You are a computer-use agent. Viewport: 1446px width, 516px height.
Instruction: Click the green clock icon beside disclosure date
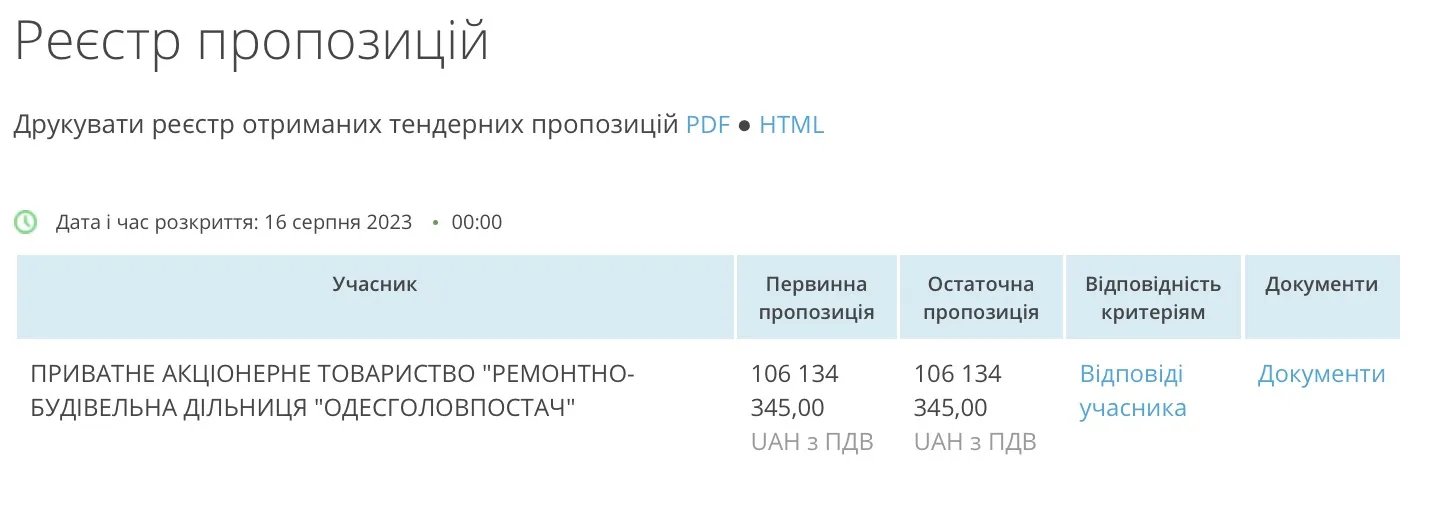tap(26, 222)
